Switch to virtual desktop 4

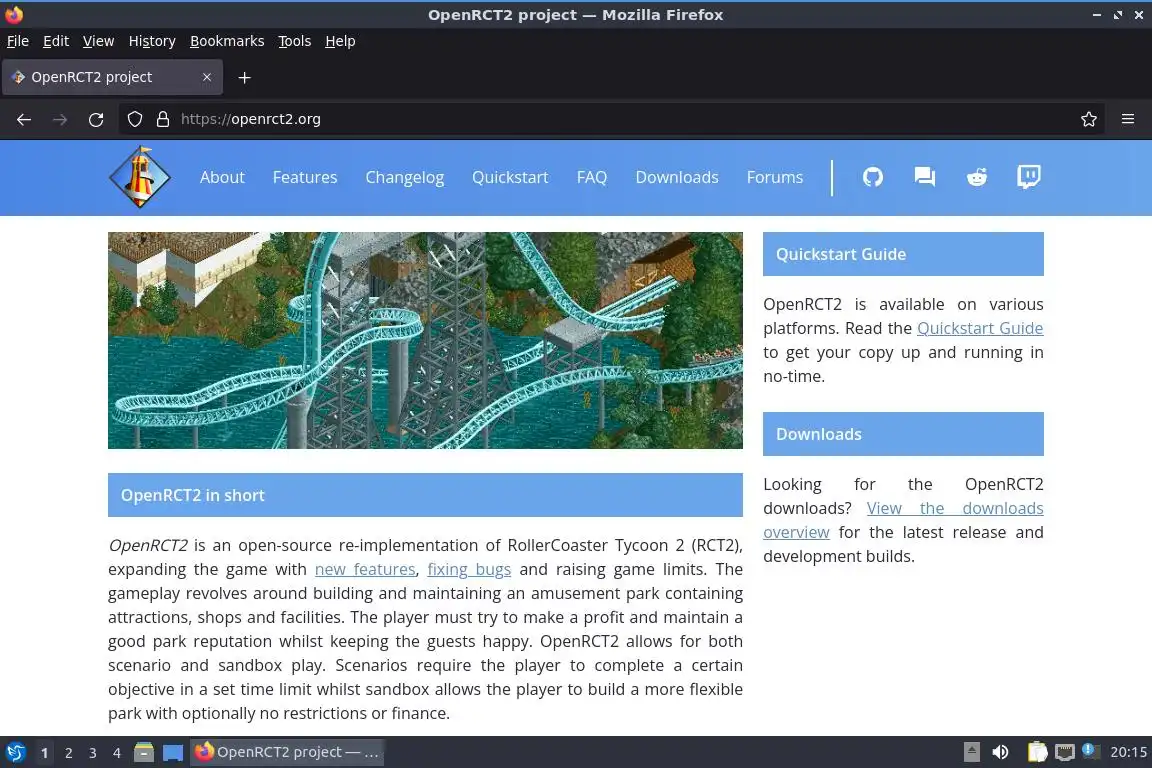117,753
